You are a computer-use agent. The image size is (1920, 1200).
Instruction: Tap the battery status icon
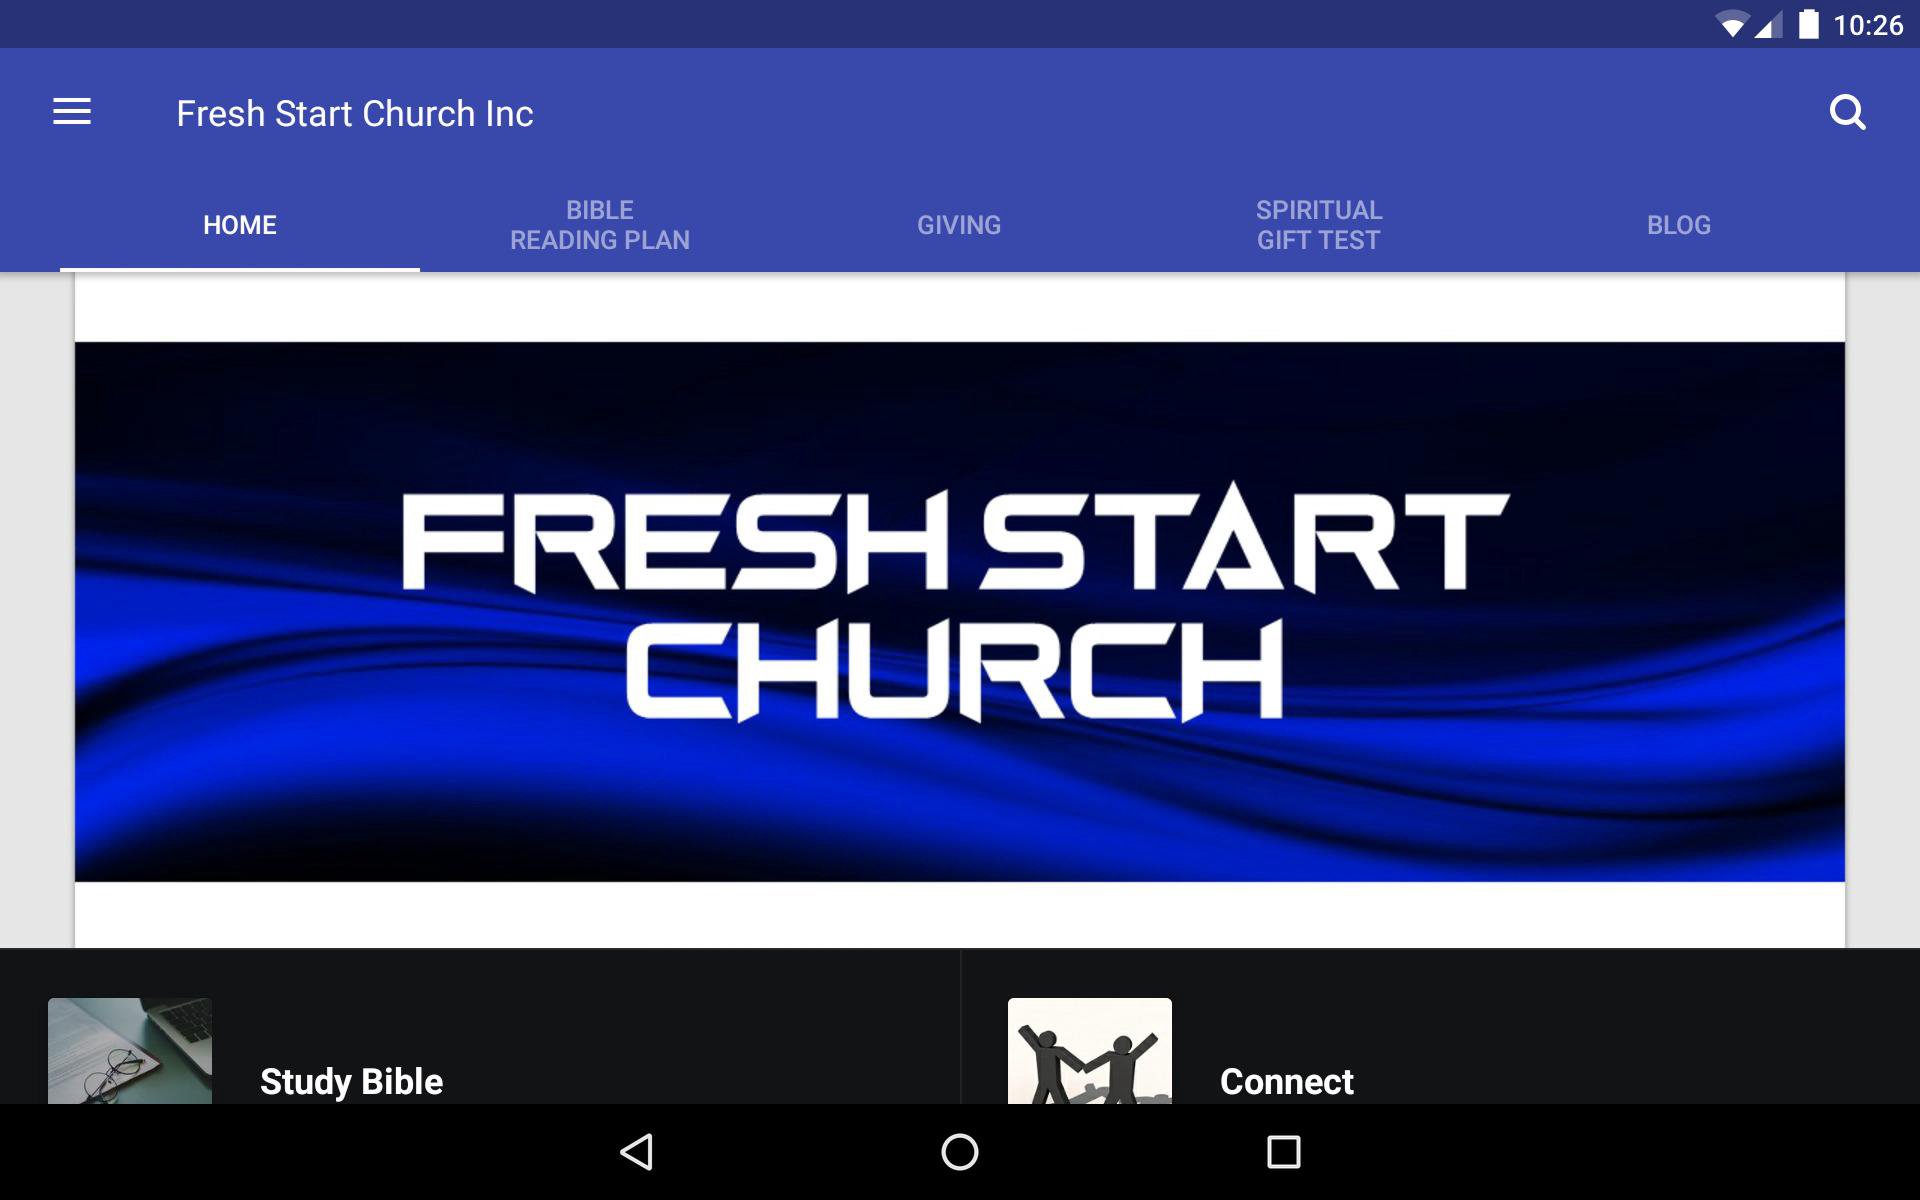coord(1808,24)
